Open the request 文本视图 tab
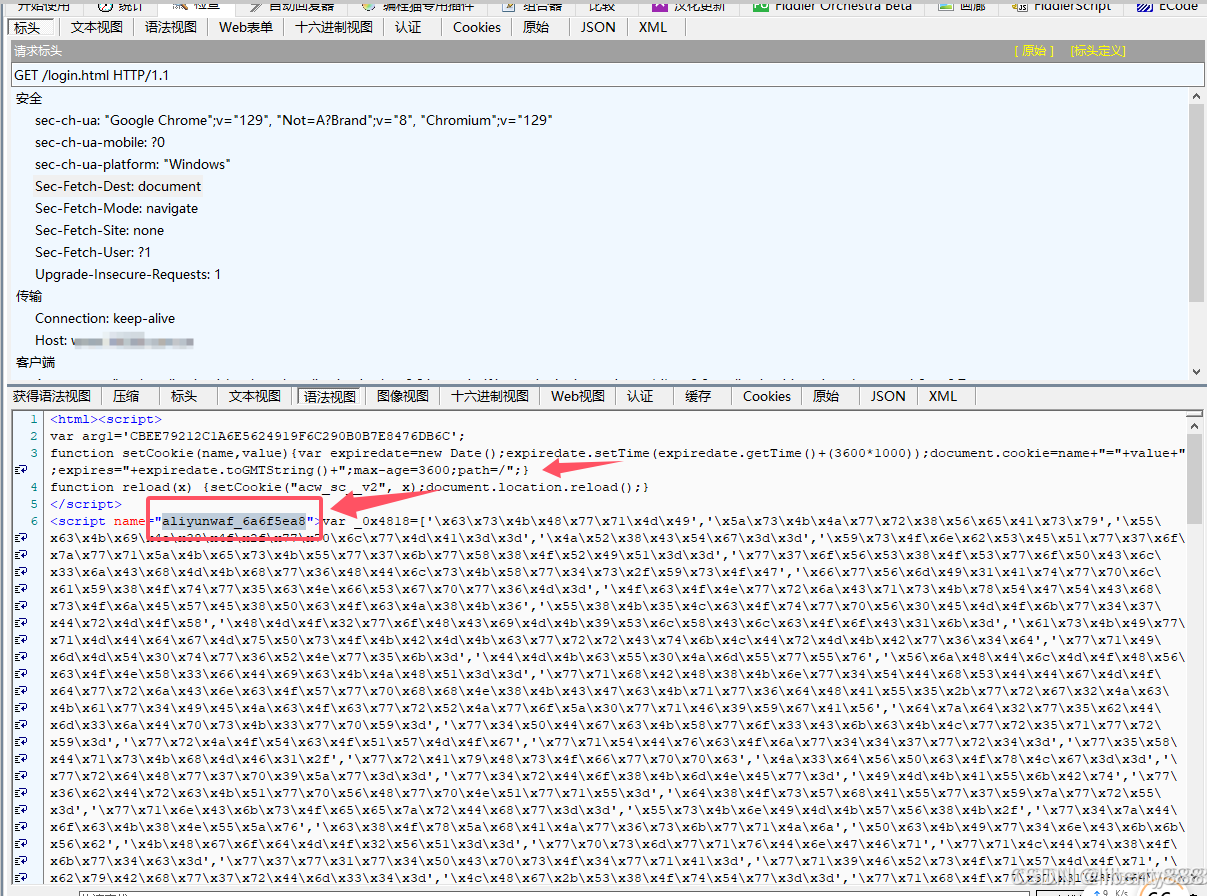Screen dimensions: 1207x896 tap(97, 27)
